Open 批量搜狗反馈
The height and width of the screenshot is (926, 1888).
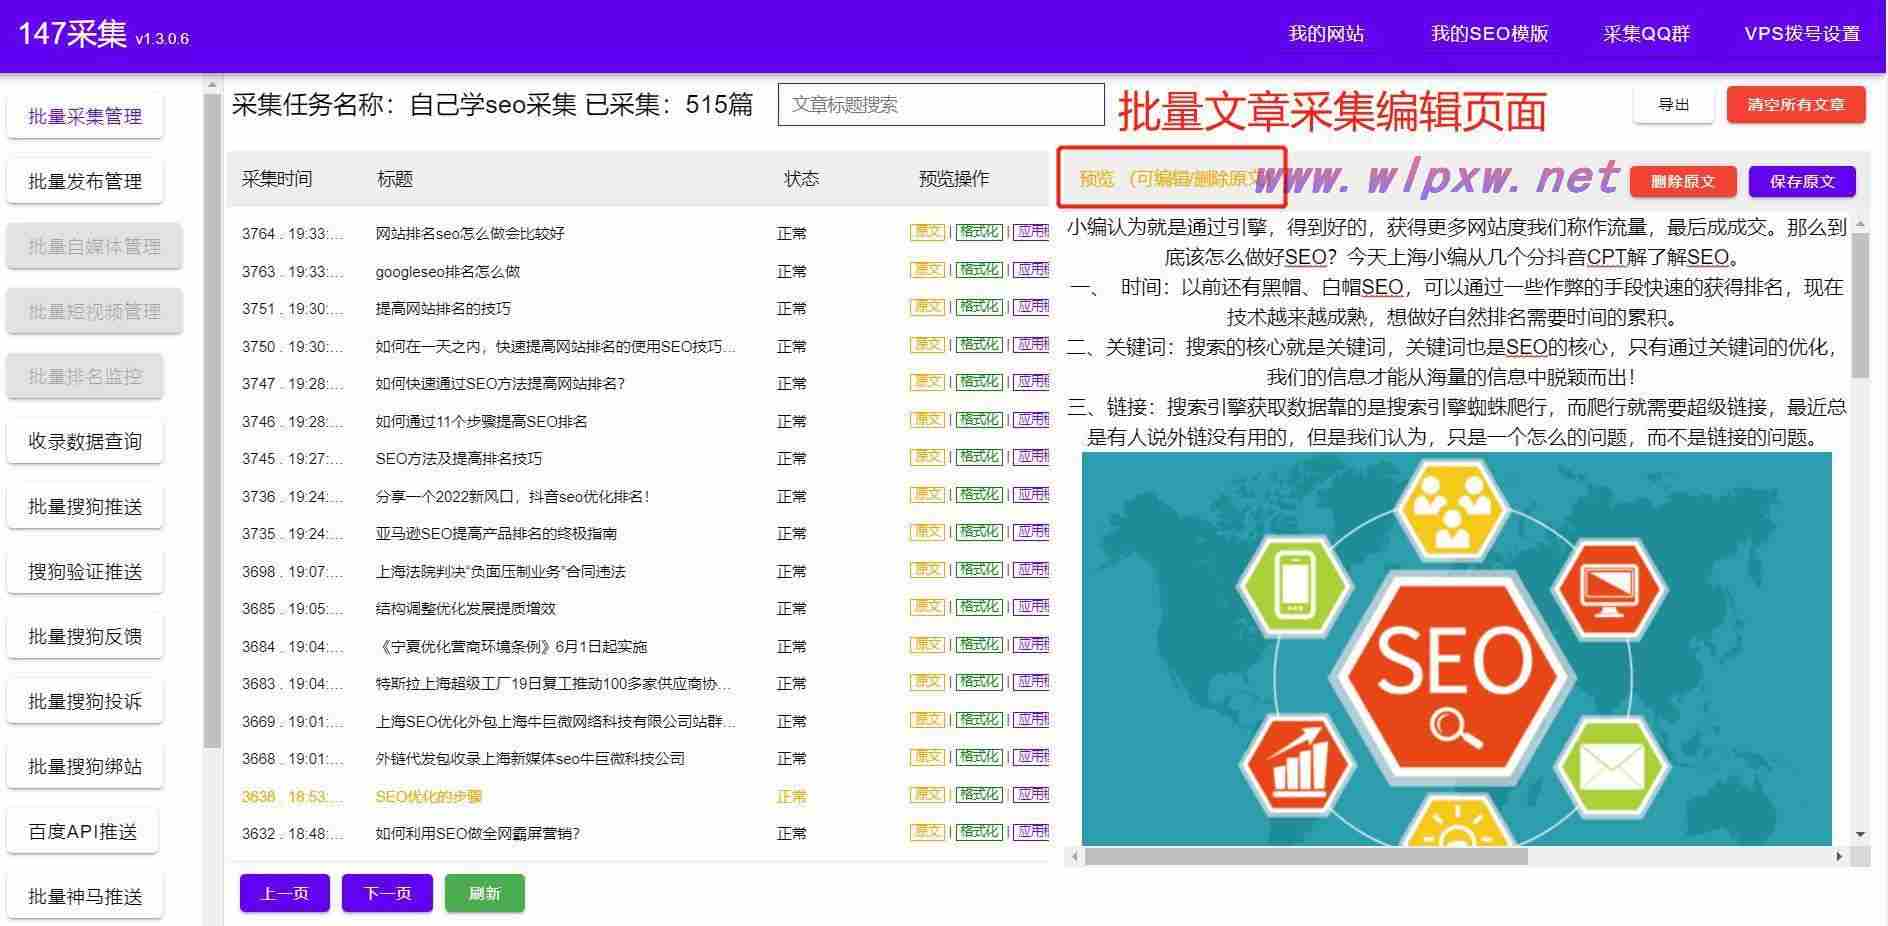pos(85,636)
